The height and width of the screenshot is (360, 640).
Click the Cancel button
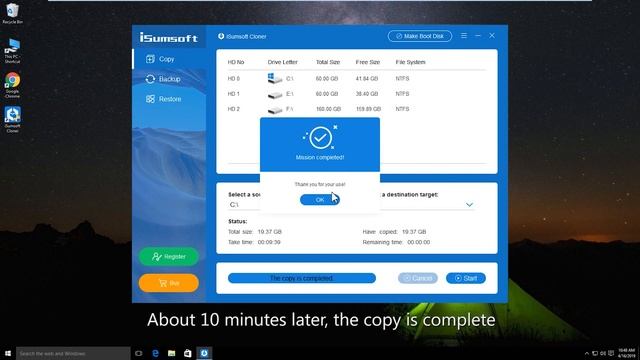418,278
